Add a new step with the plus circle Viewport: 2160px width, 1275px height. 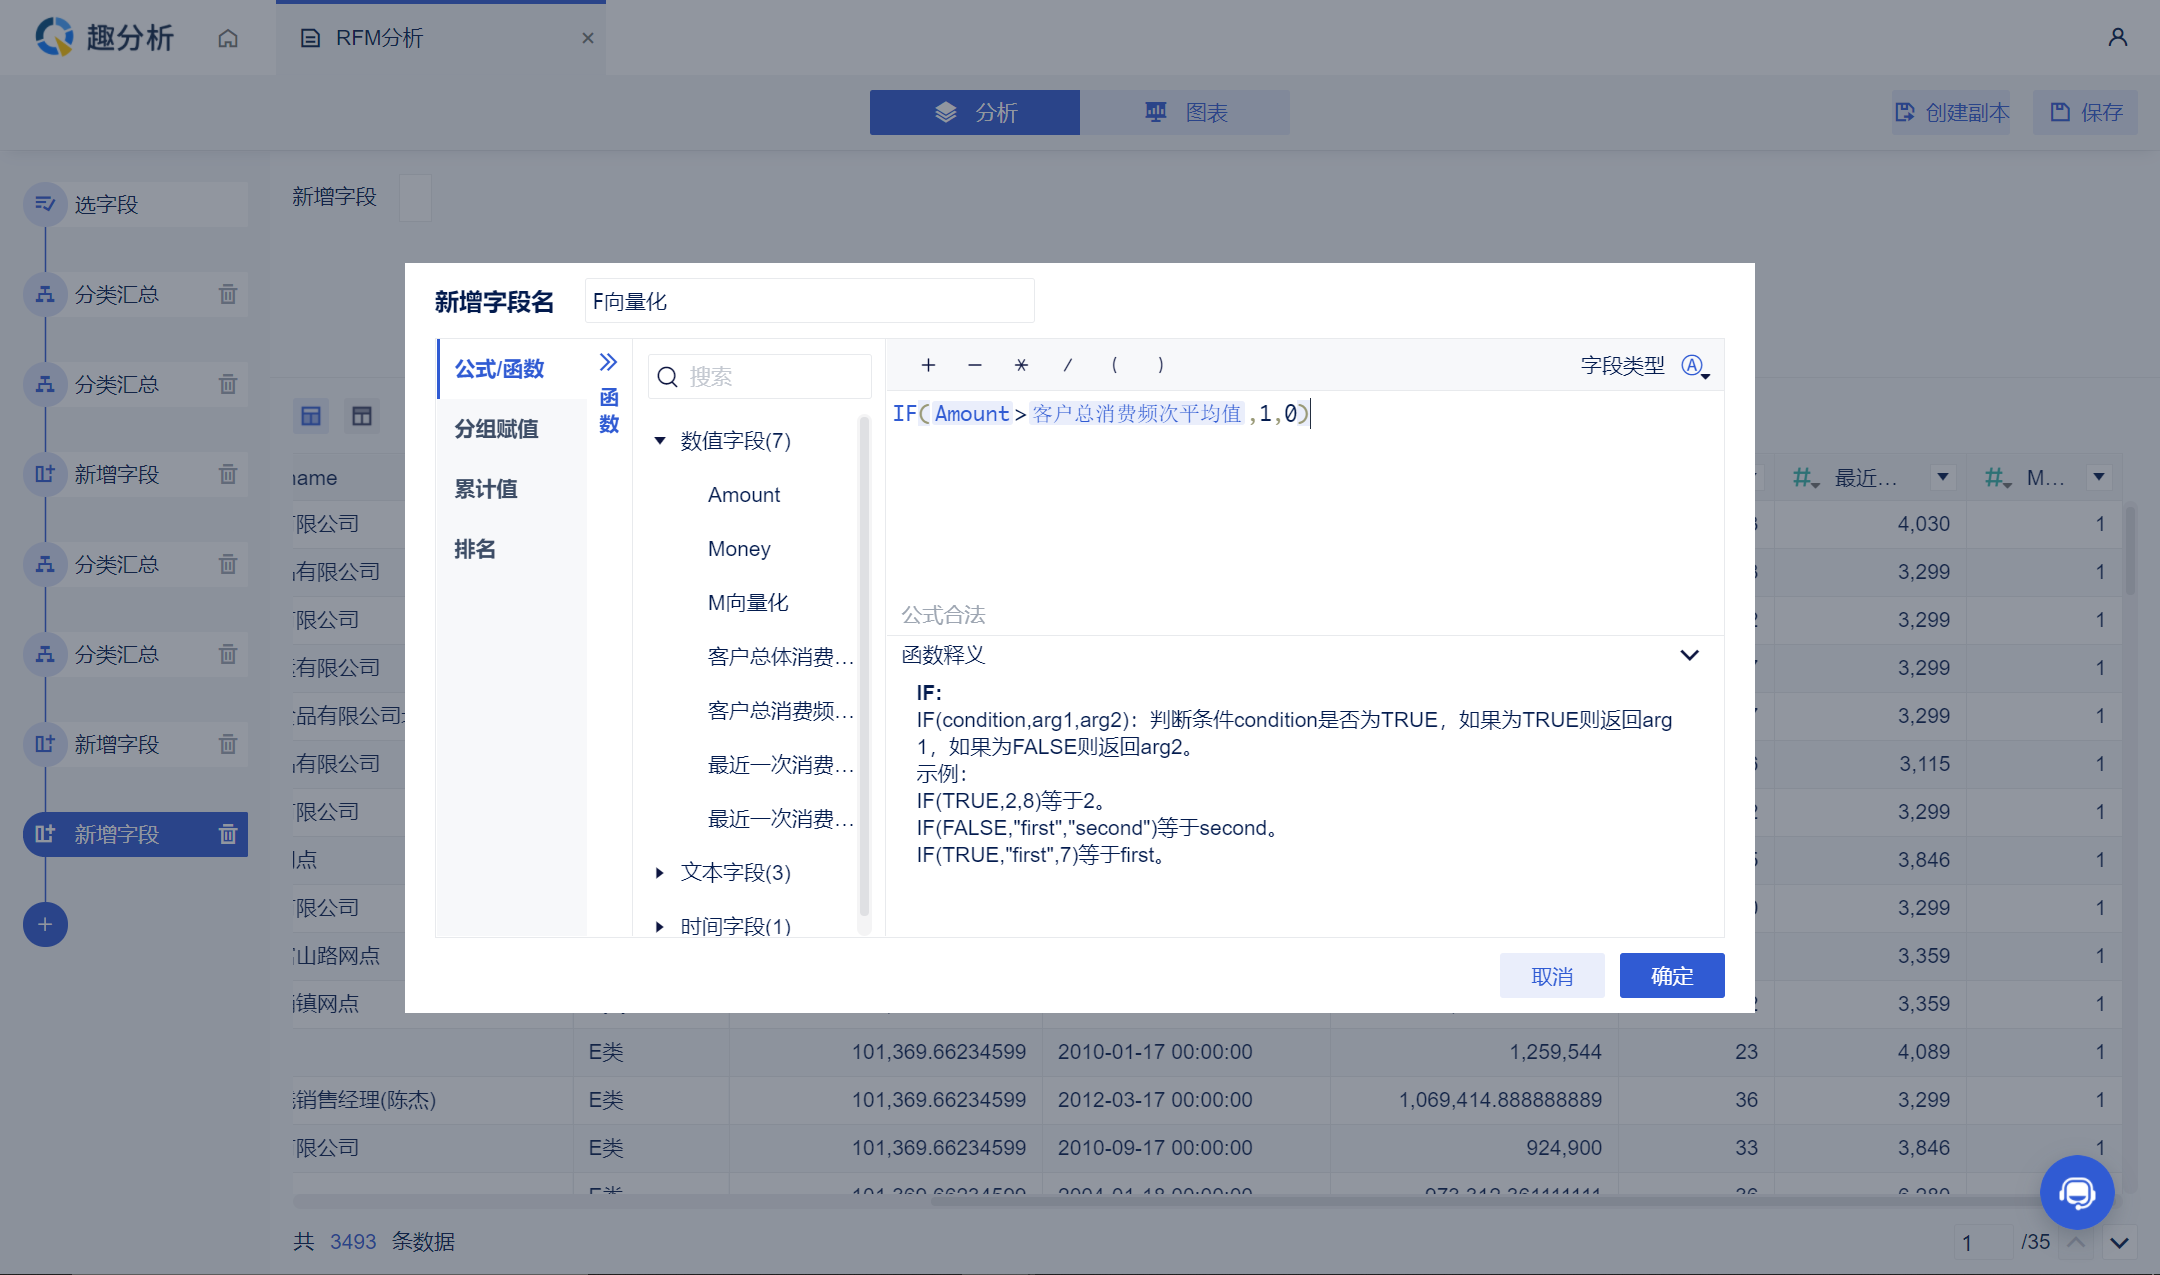coord(45,924)
